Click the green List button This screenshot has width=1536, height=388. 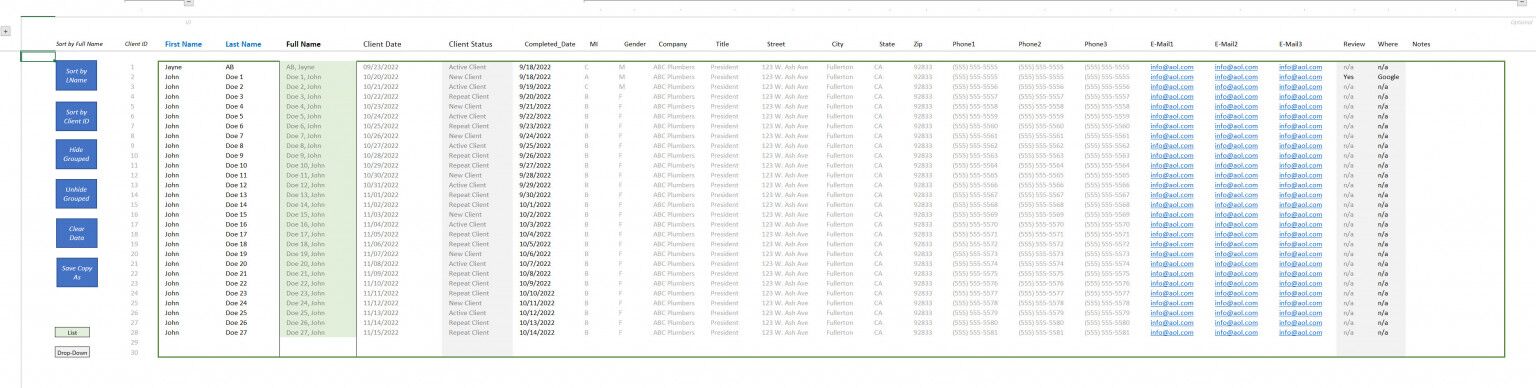[72, 332]
